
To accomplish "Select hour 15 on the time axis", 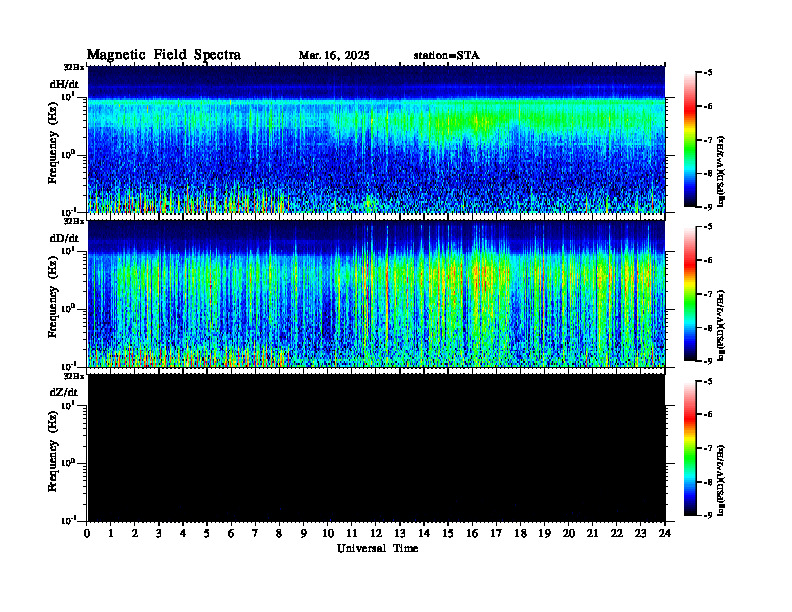I will (448, 534).
